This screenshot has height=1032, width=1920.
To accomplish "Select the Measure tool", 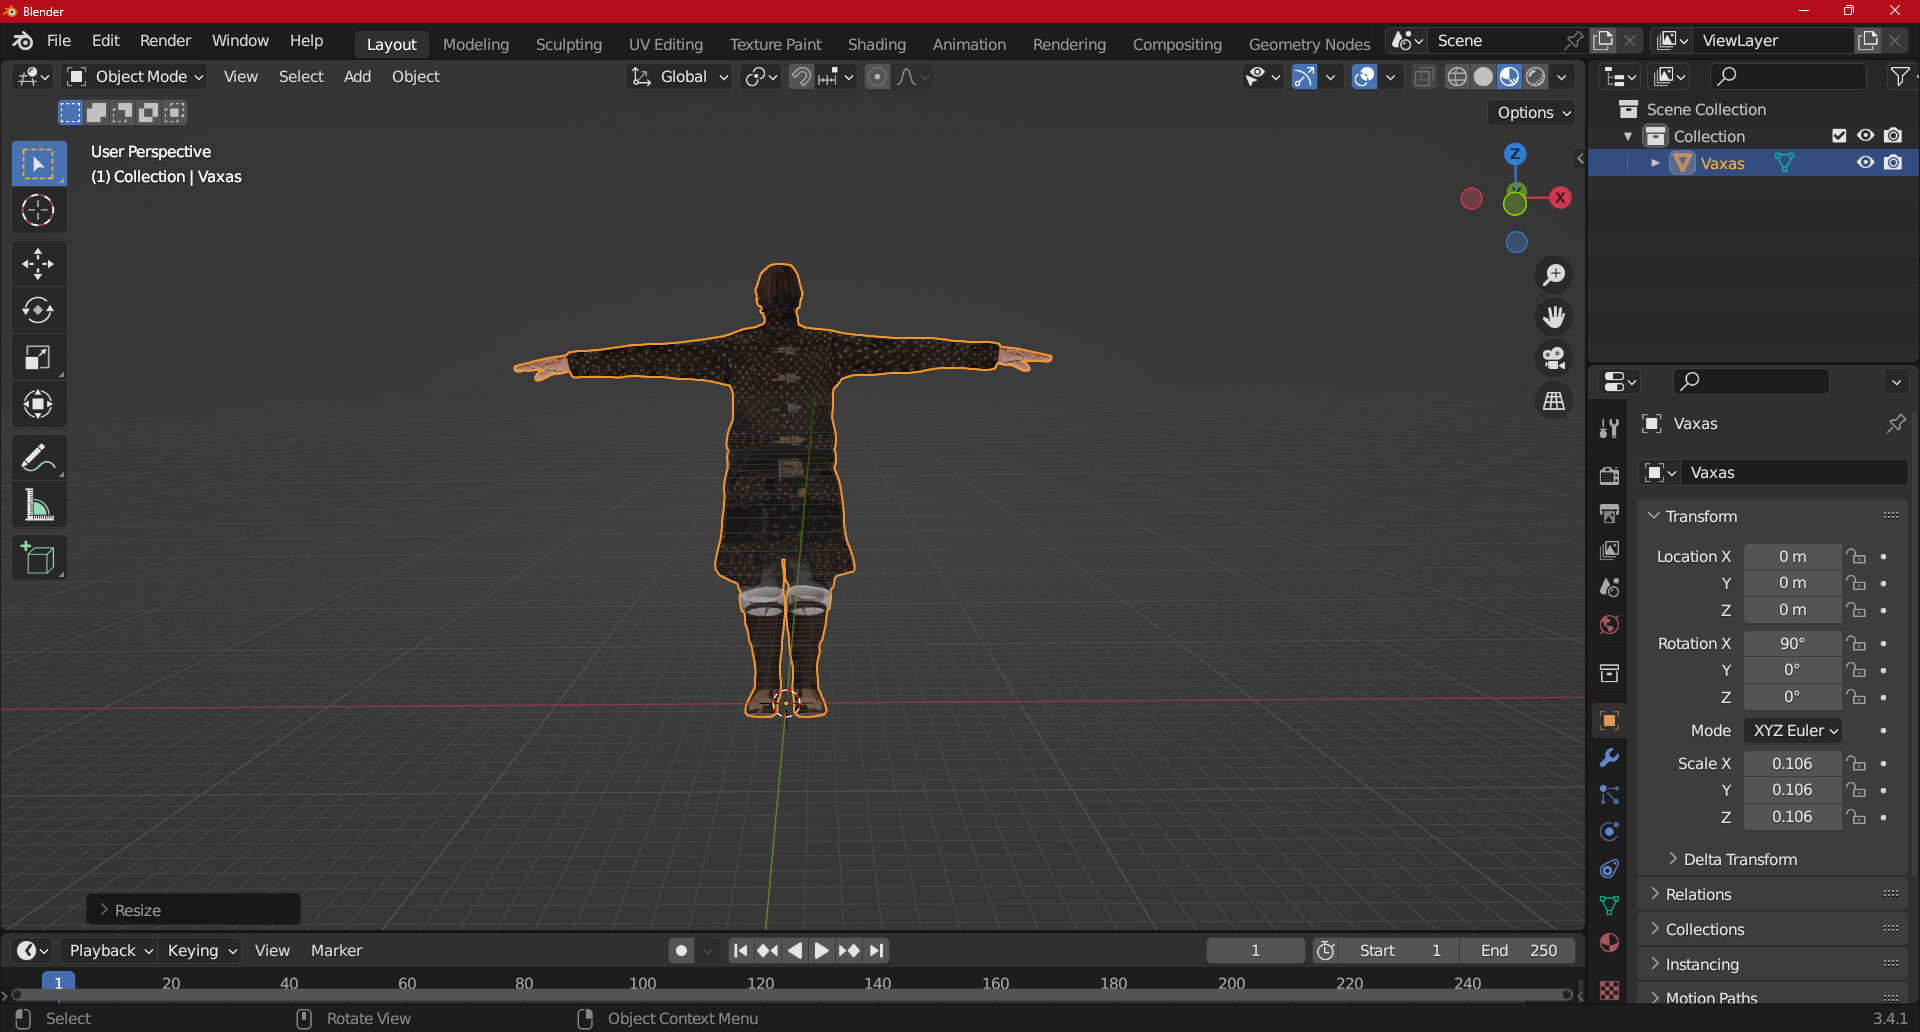I will point(38,506).
